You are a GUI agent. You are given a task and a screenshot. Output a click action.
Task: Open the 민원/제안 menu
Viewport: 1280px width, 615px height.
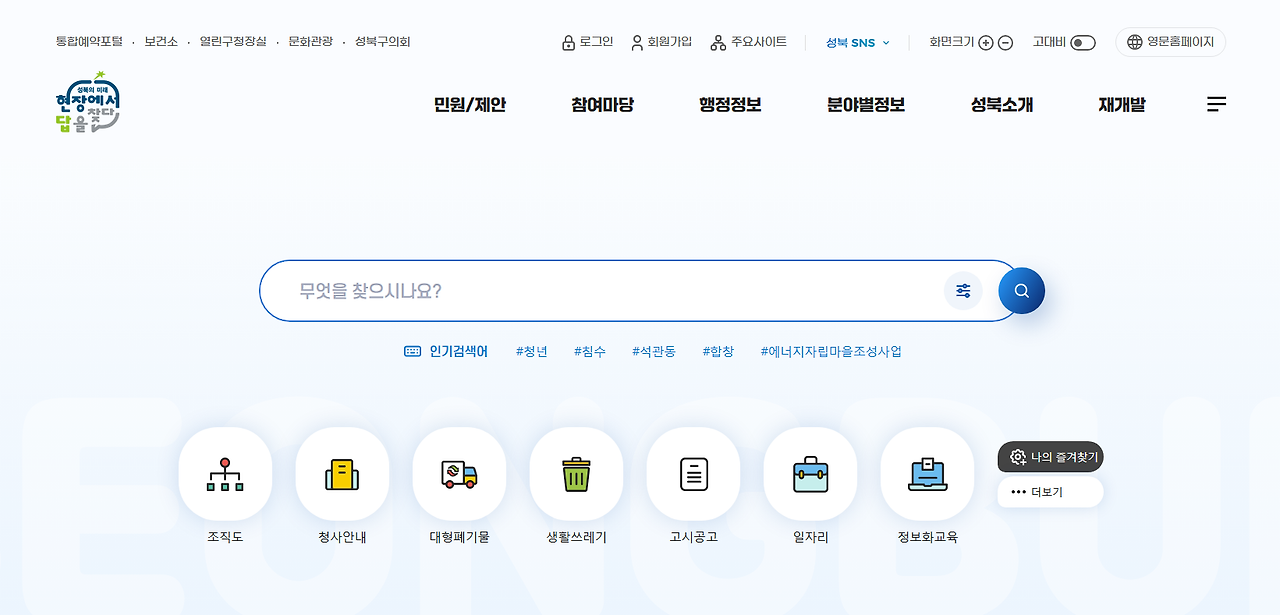tap(470, 103)
